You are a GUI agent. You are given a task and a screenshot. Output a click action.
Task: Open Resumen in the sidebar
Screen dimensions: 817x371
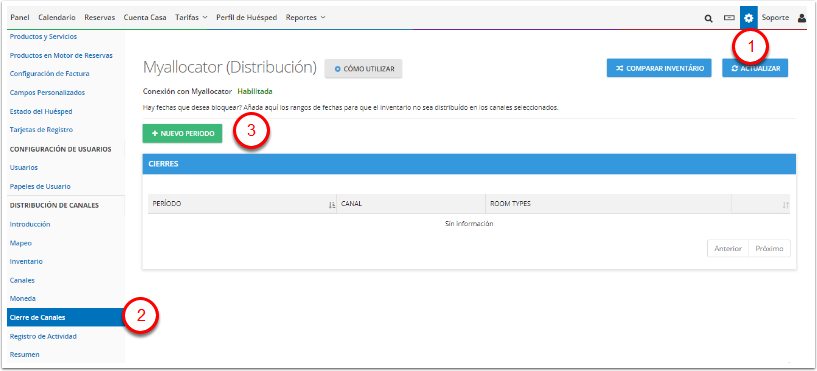24,355
